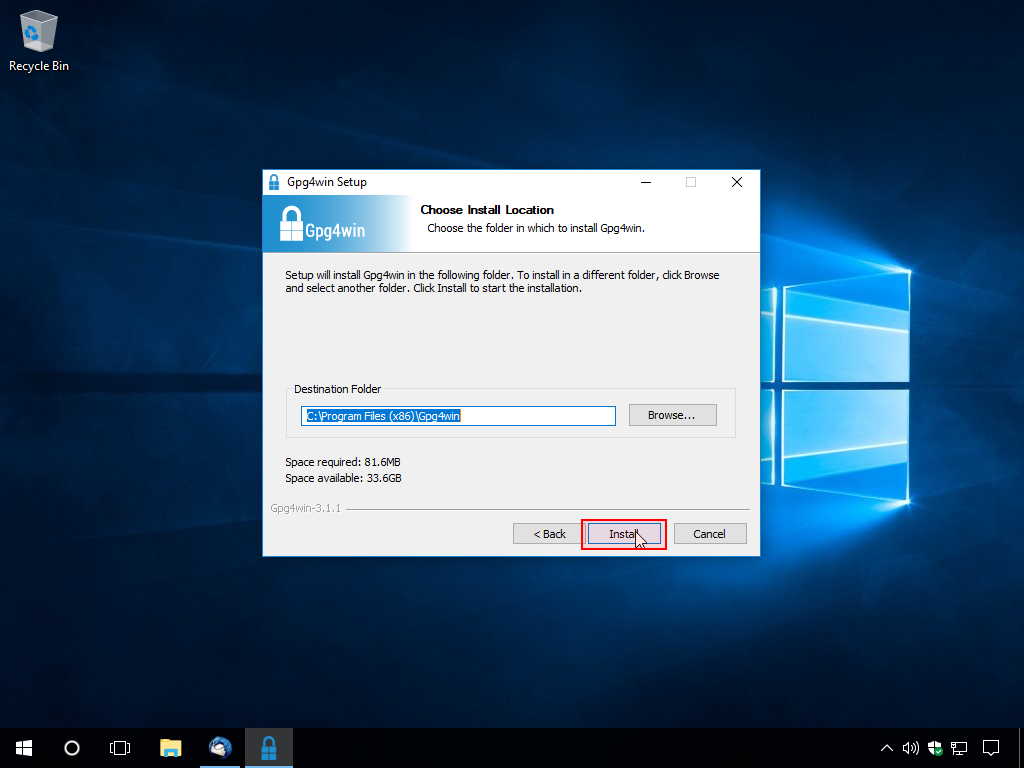Go back with the Back button
This screenshot has height=768, width=1024.
point(548,533)
